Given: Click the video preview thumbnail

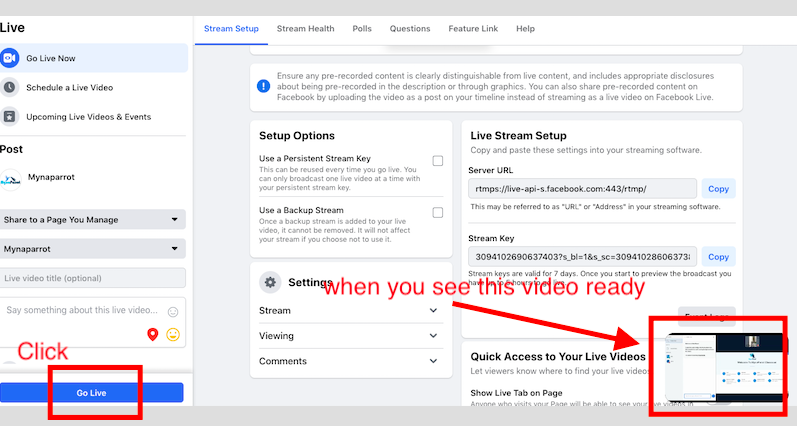Looking at the screenshot, I should [x=724, y=368].
